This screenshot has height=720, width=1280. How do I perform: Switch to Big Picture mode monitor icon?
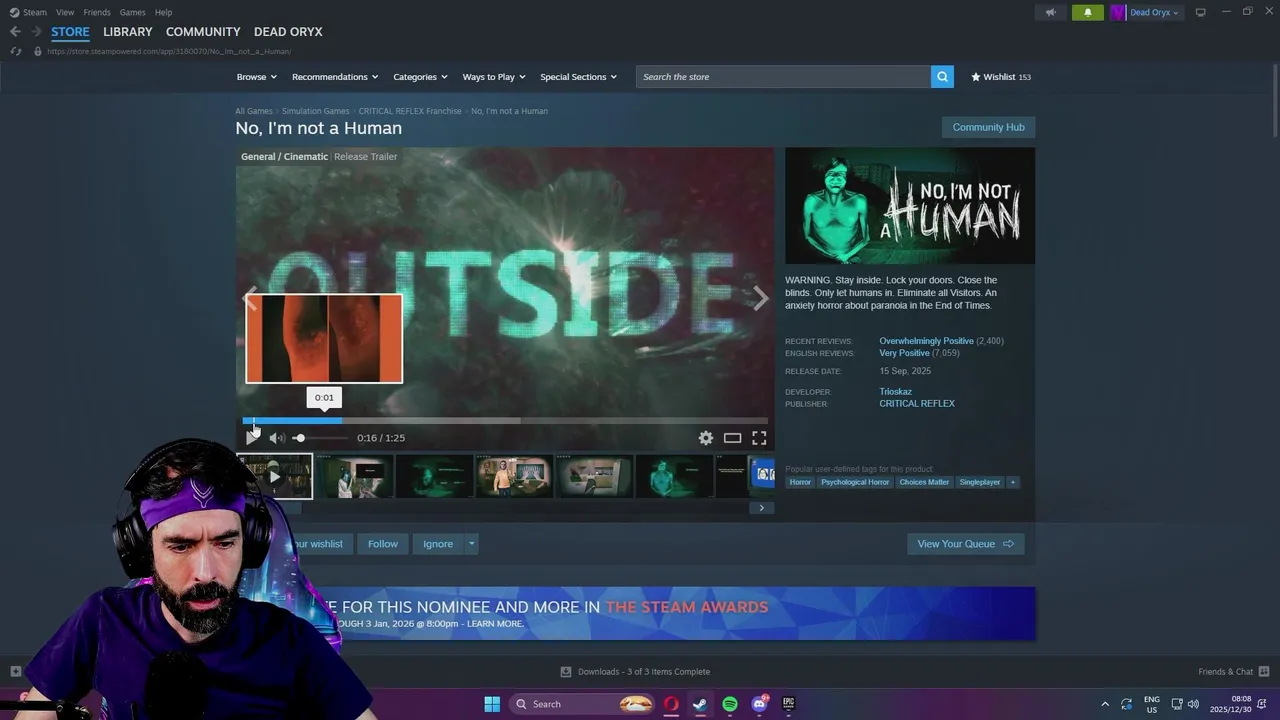[1200, 12]
